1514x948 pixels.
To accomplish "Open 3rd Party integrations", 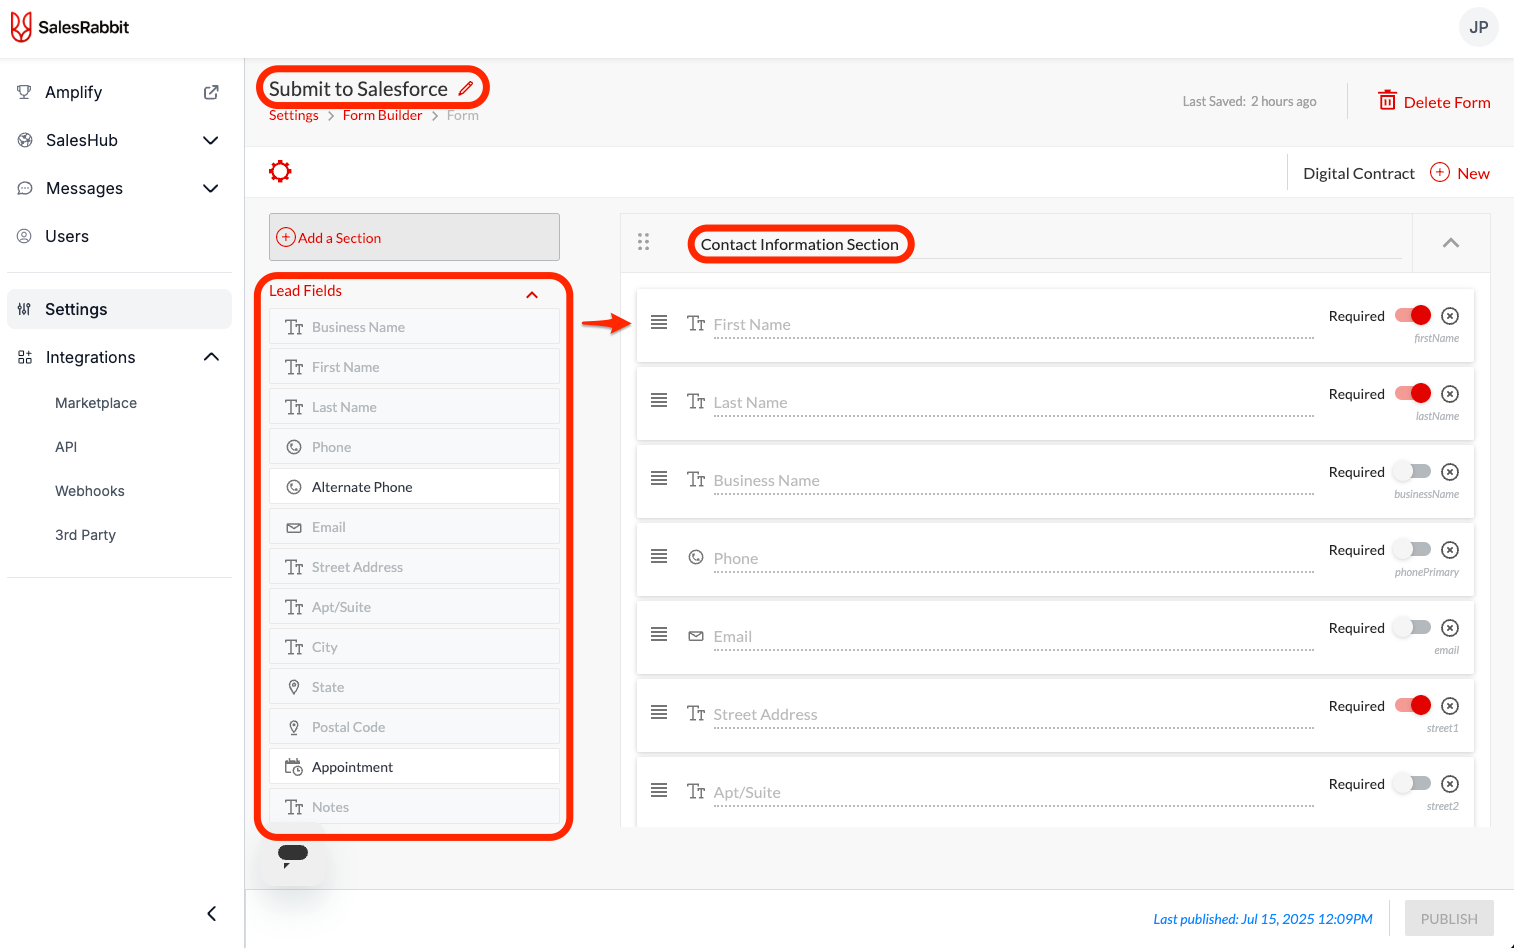I will tap(86, 535).
